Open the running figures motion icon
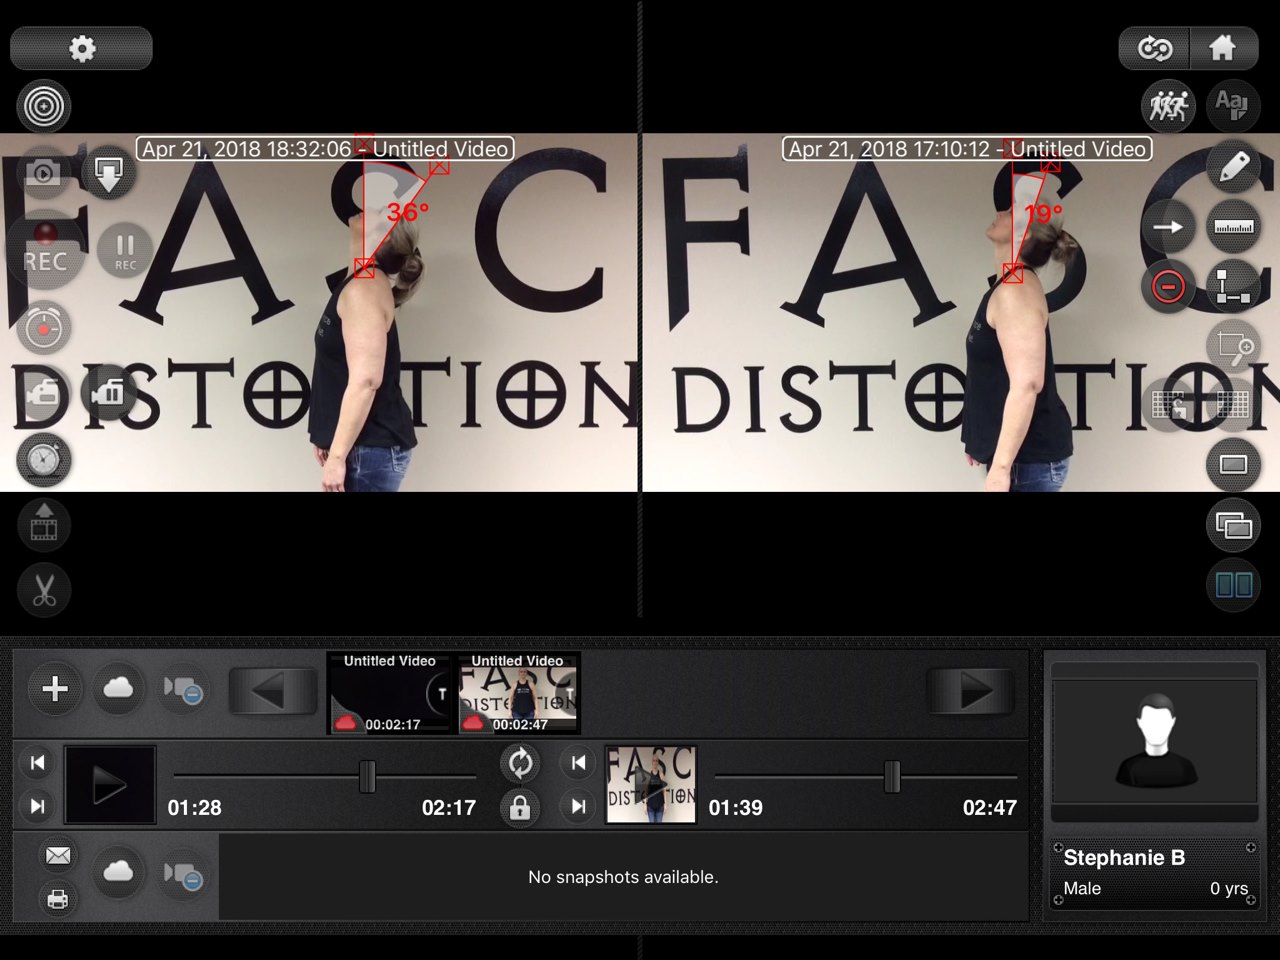 click(x=1168, y=105)
